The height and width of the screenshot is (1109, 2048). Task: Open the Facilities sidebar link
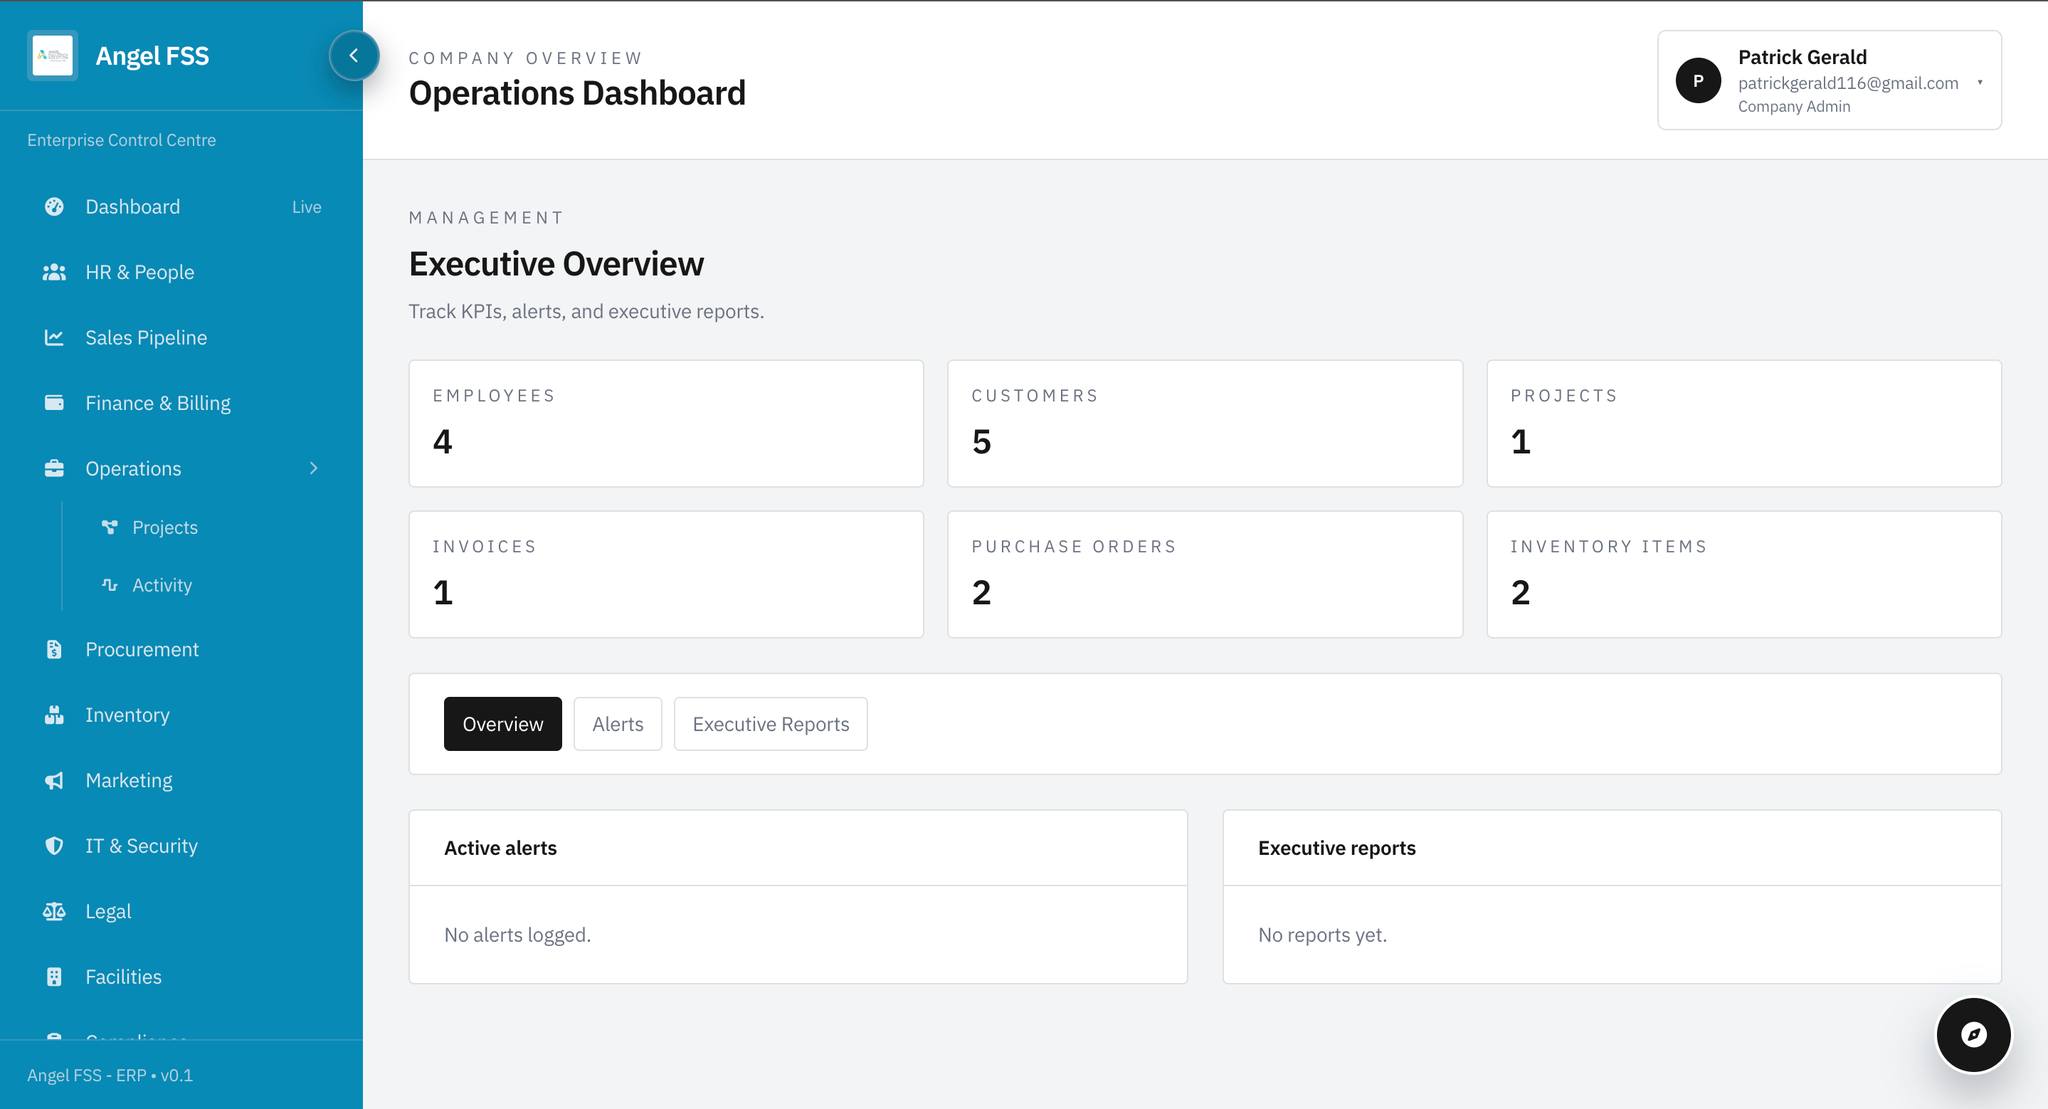[123, 977]
